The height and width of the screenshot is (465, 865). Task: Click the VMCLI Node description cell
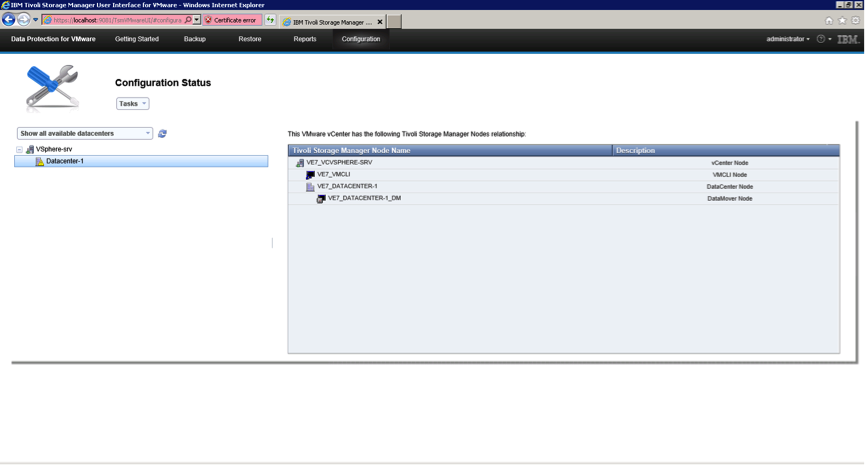729,175
